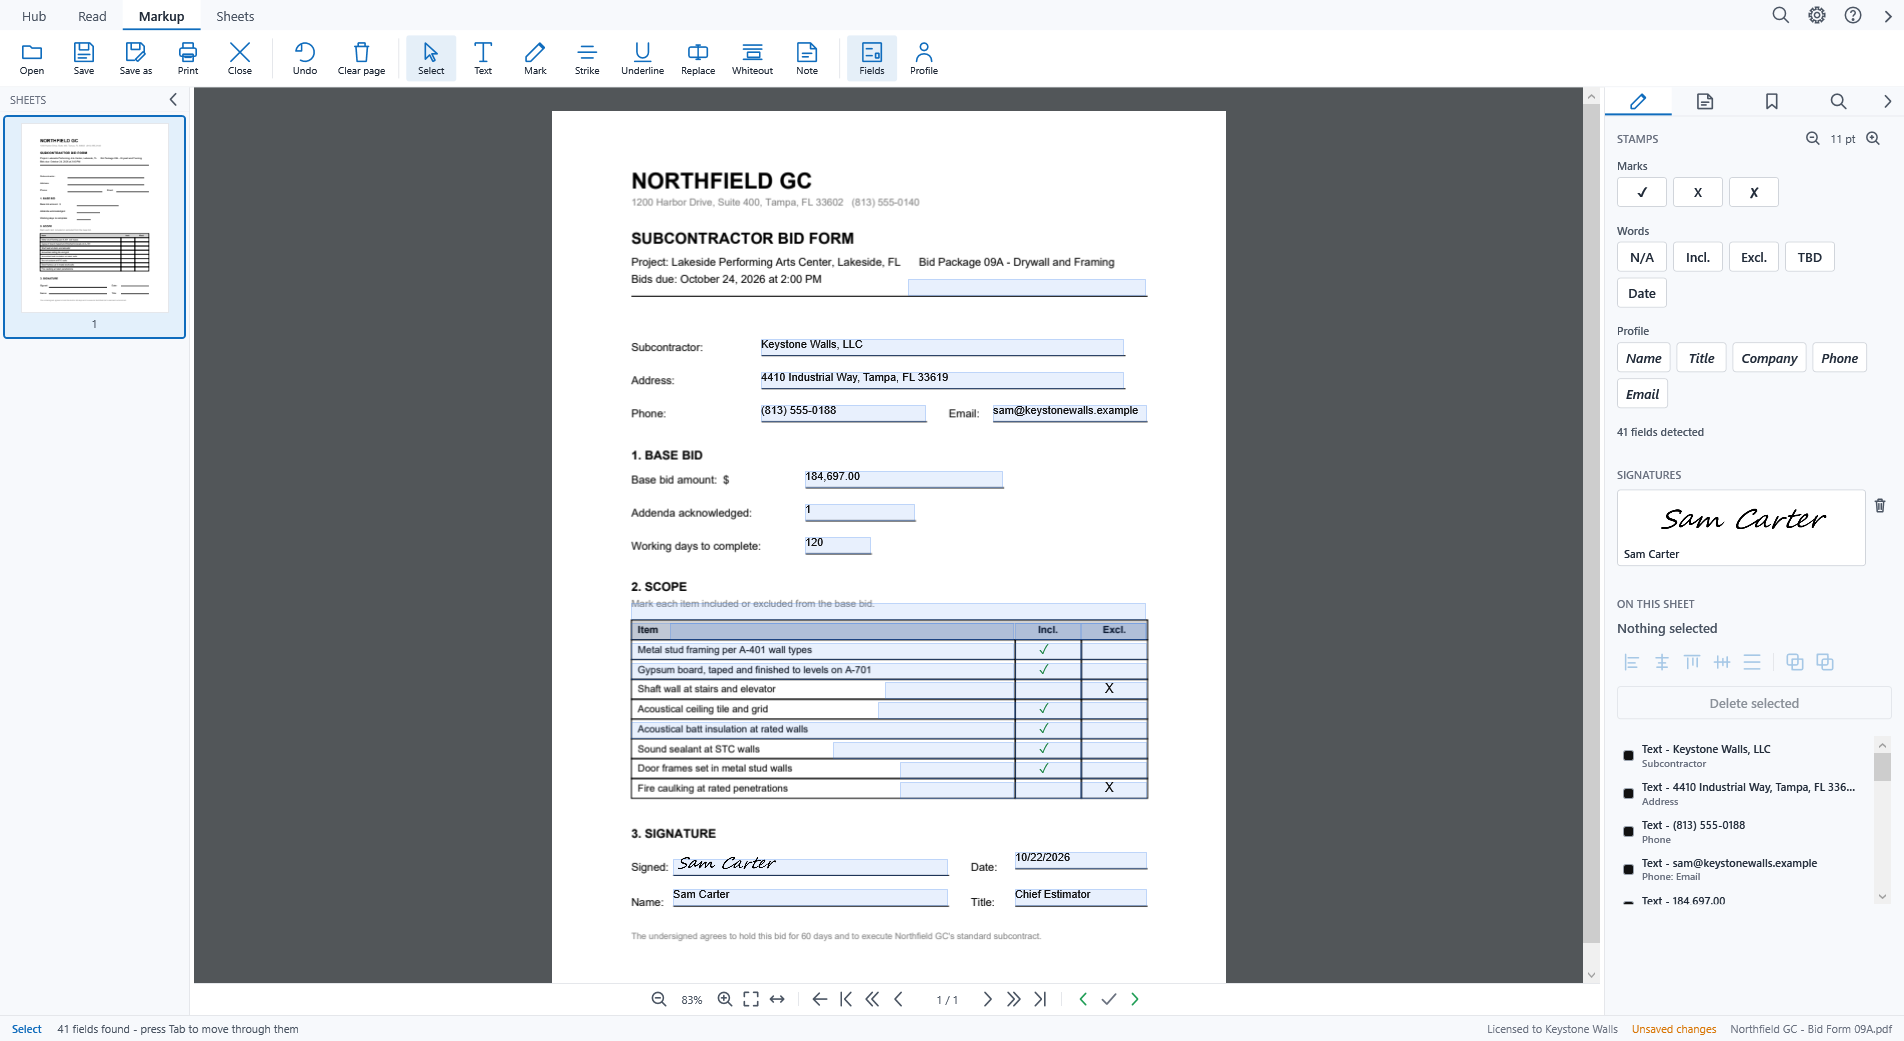1904x1041 pixels.
Task: Print the bid form
Action: pyautogui.click(x=188, y=58)
